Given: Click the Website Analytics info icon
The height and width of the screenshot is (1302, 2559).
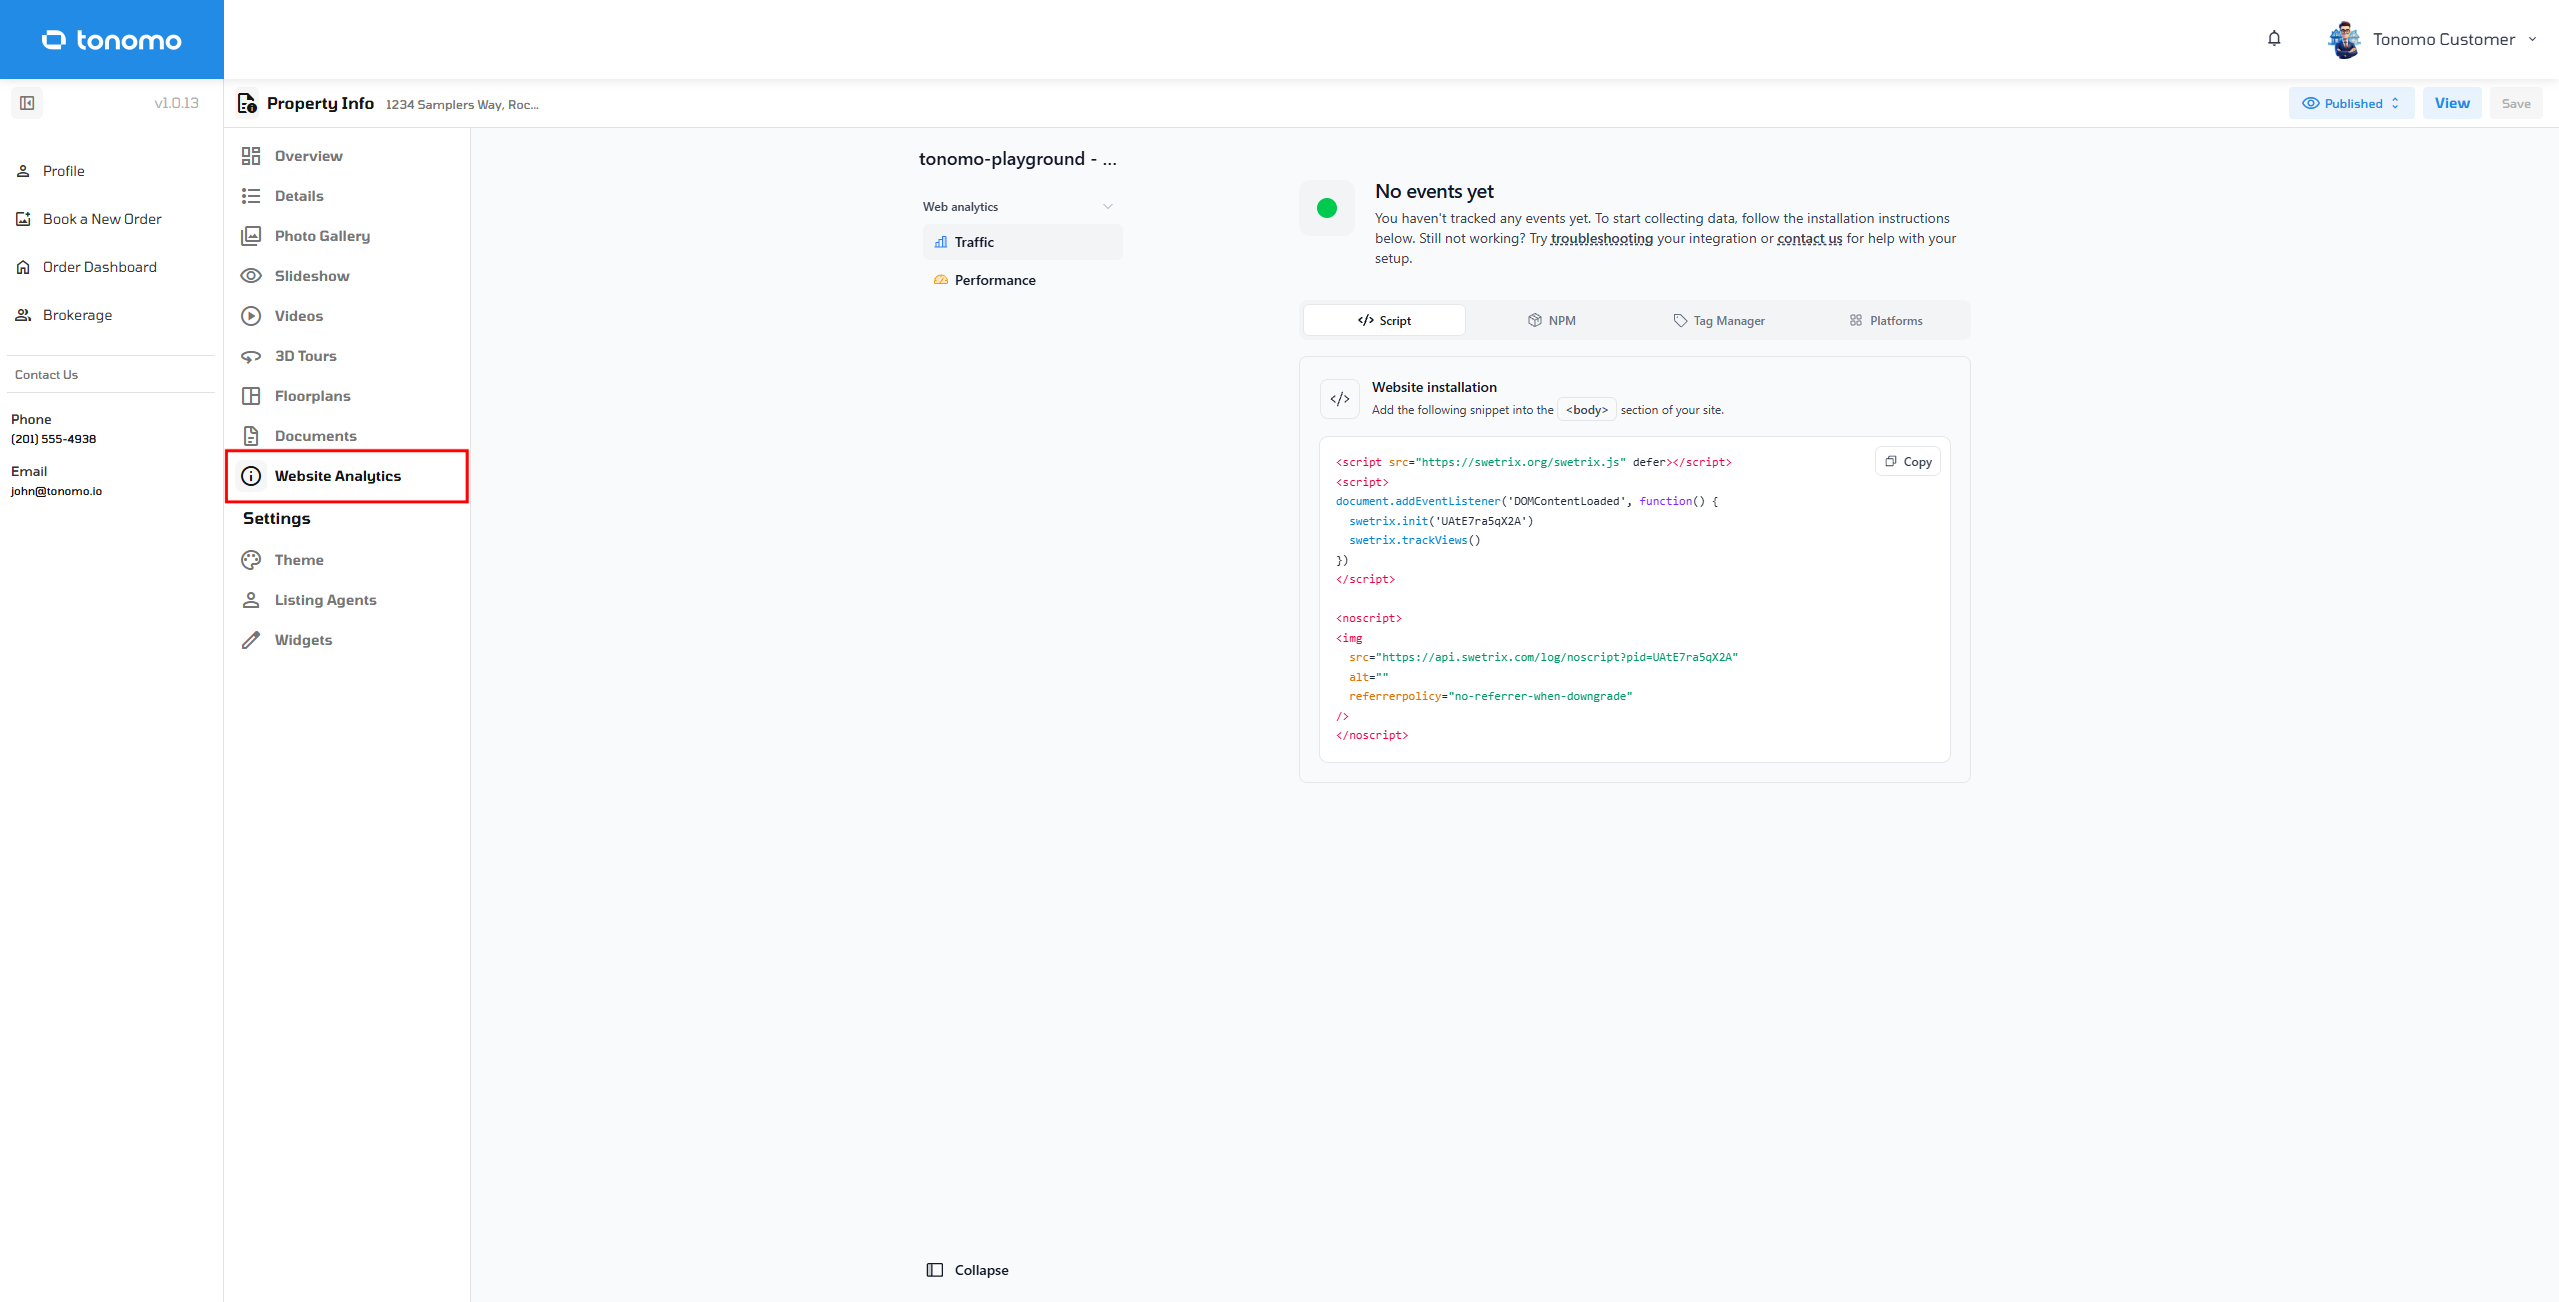Looking at the screenshot, I should pyautogui.click(x=251, y=476).
